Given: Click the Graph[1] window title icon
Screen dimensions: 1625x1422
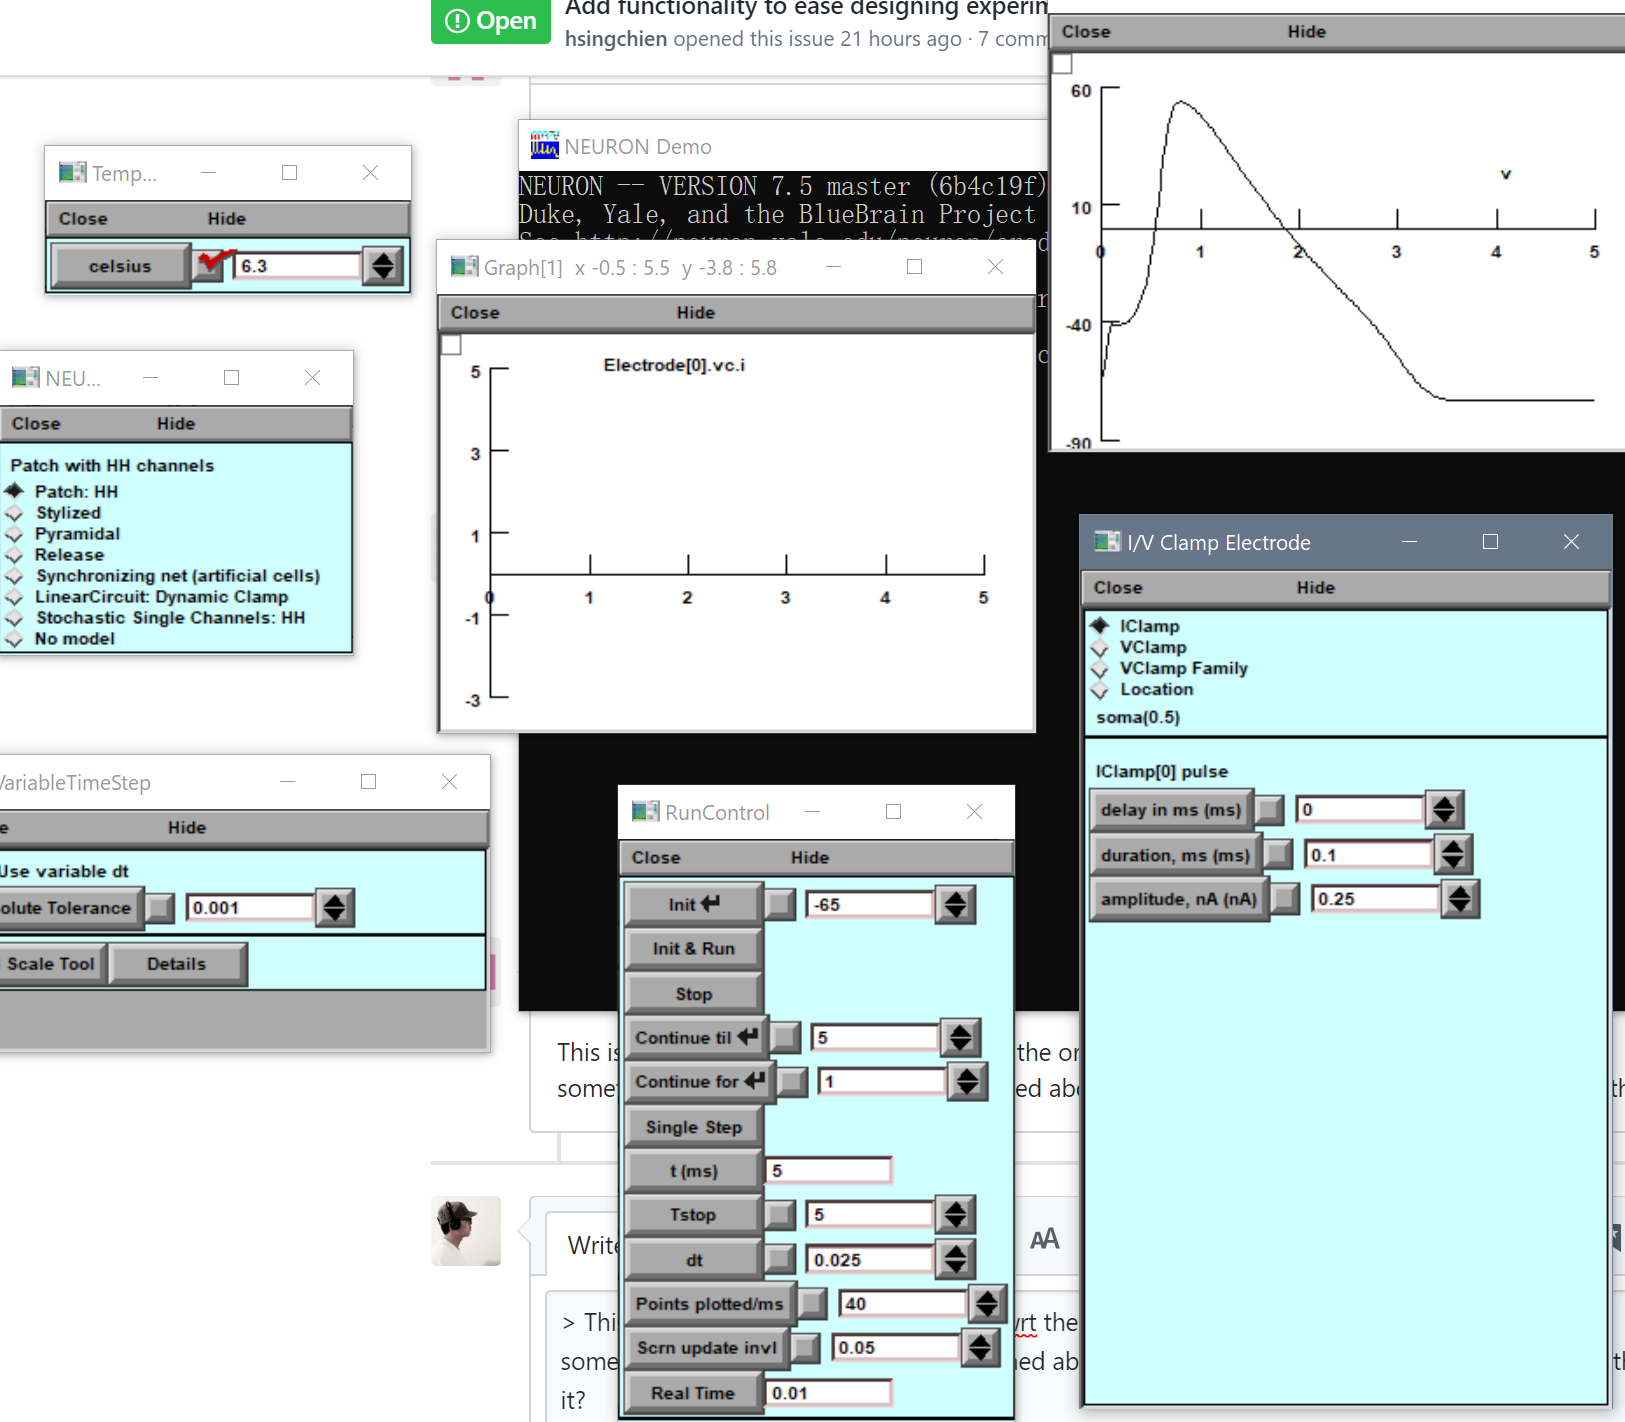Looking at the screenshot, I should coord(464,267).
